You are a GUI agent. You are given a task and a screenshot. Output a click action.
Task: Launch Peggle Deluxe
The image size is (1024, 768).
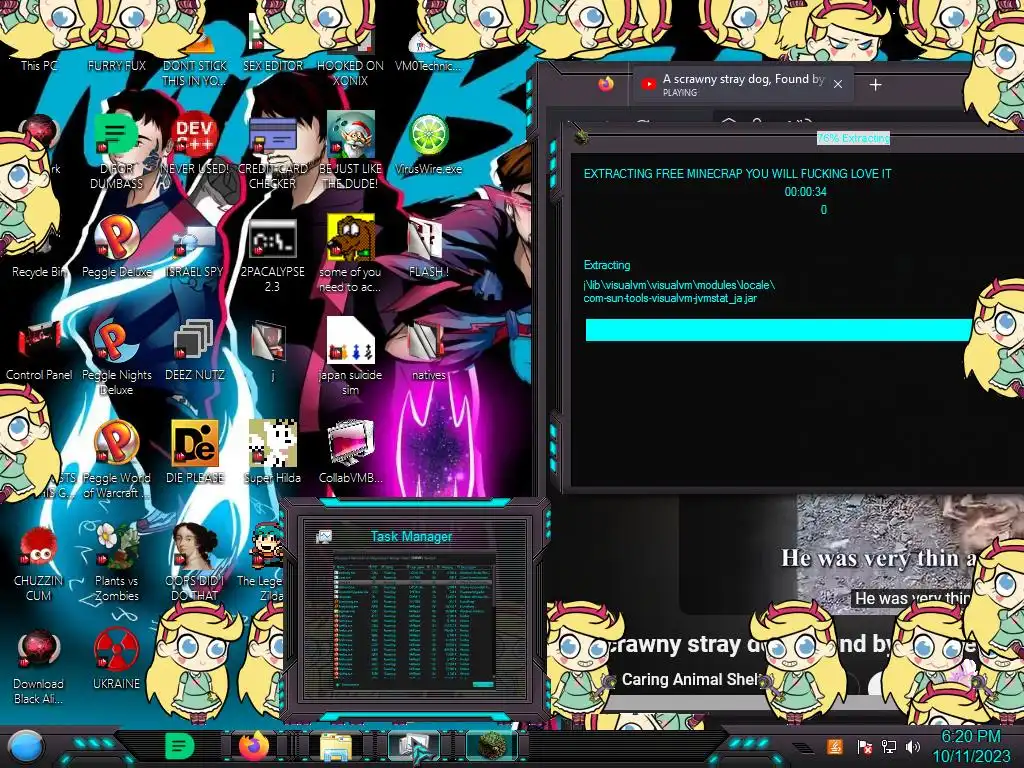[116, 247]
